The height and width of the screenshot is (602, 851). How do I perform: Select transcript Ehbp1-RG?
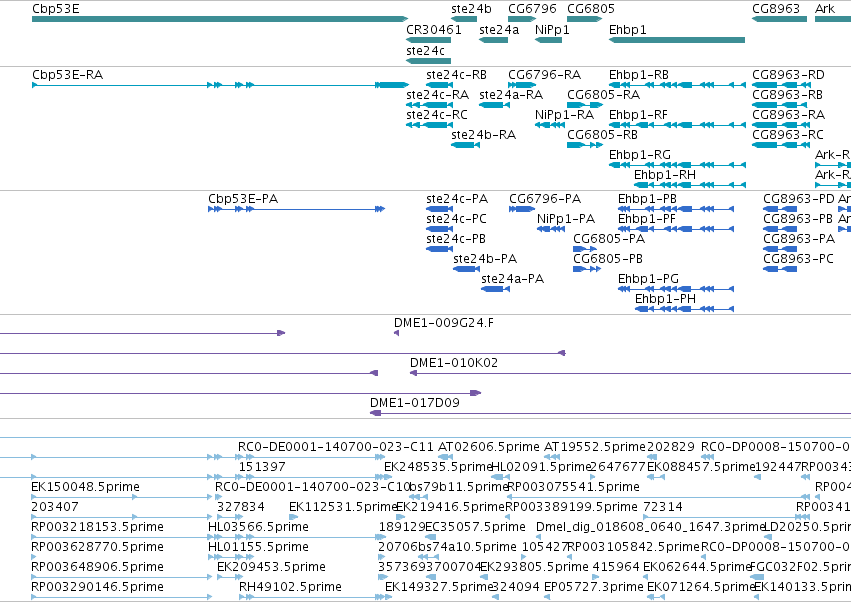640,155
